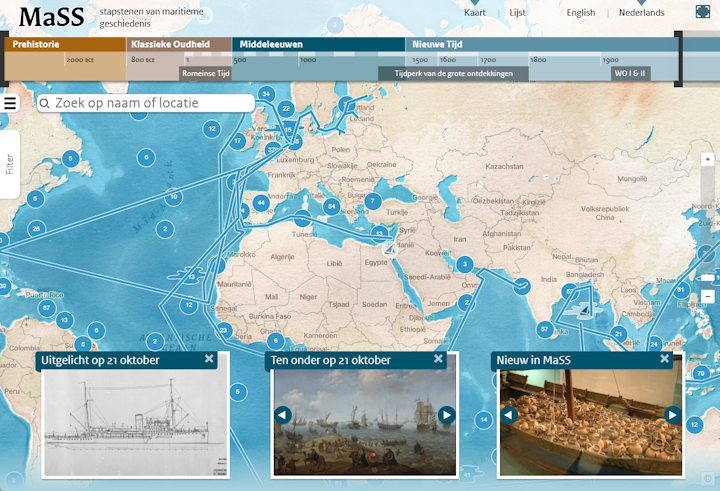Screen dimensions: 720x491
Task: Open cluster marker 34 near Iceland
Action: 266,94
